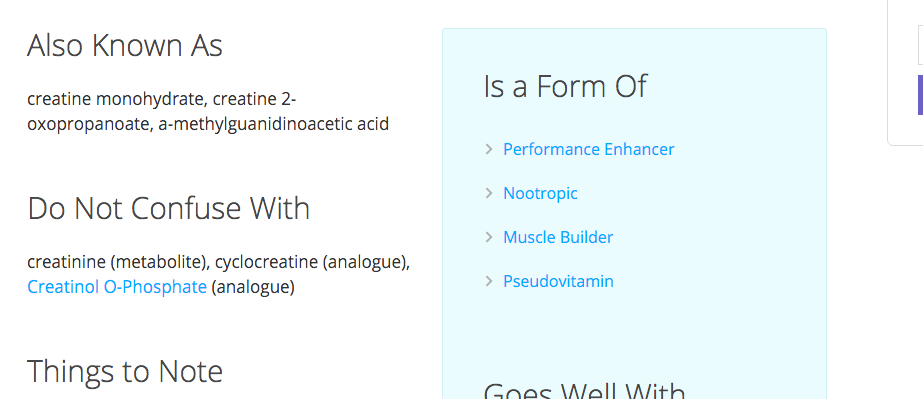Click the chevron beside Performance Enhancer

point(489,149)
